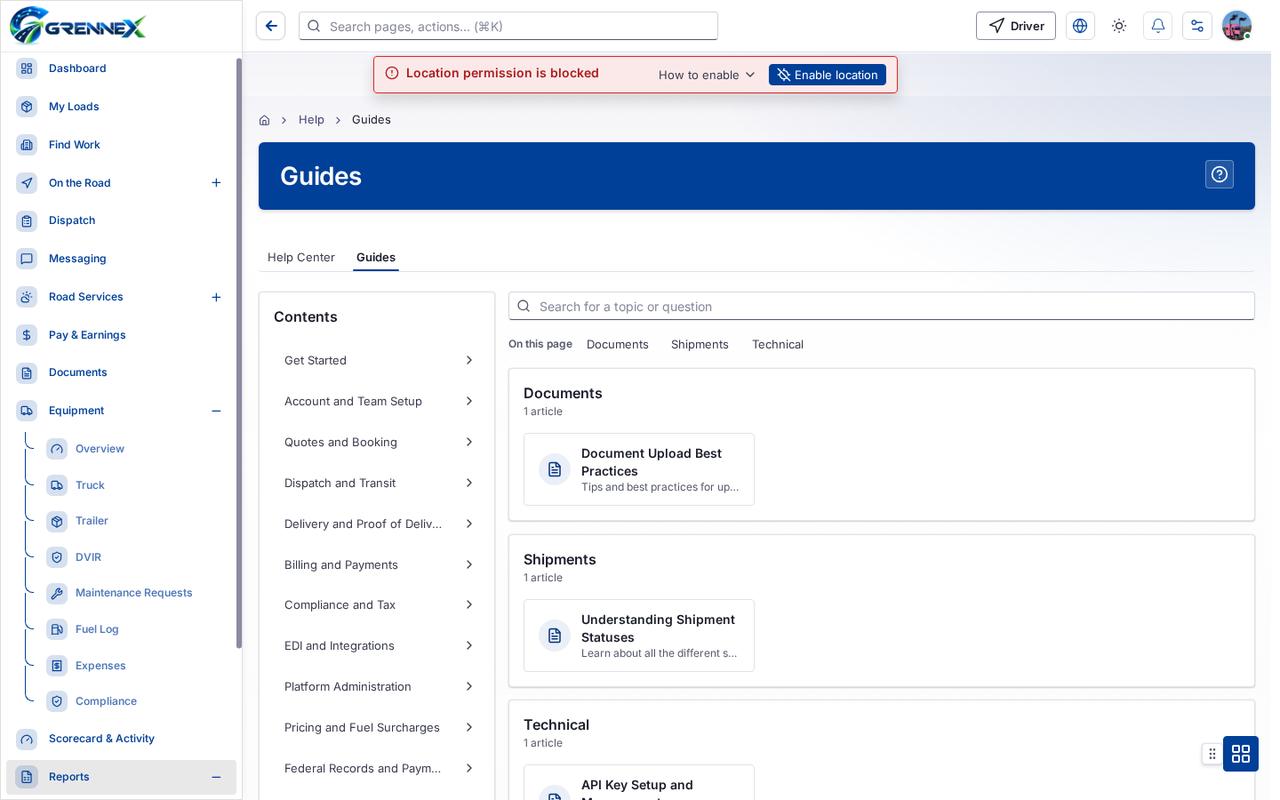Open the user avatar menu
Screen dimensions: 1280x800
(1237, 26)
